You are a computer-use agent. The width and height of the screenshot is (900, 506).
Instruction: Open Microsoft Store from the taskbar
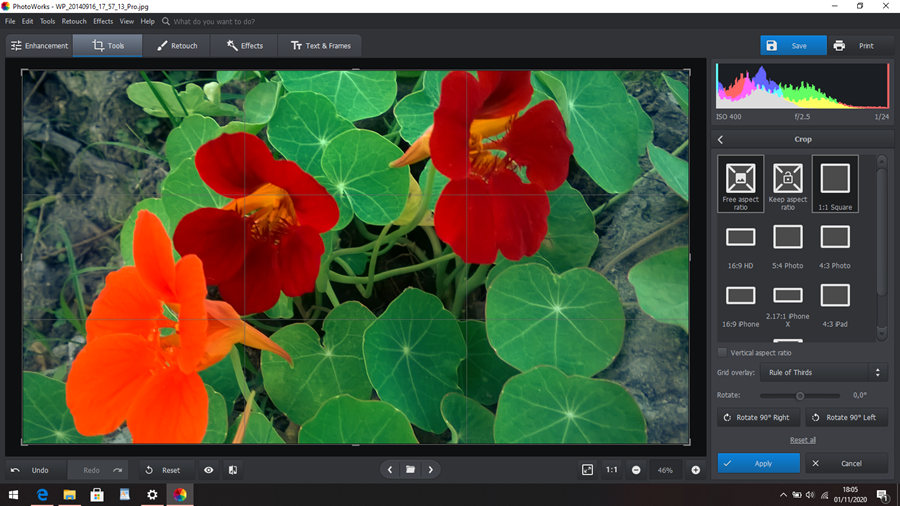coord(97,495)
